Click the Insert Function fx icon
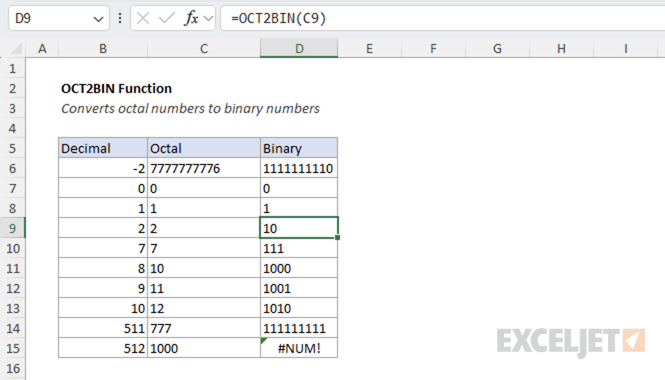This screenshot has height=380, width=665. point(191,18)
